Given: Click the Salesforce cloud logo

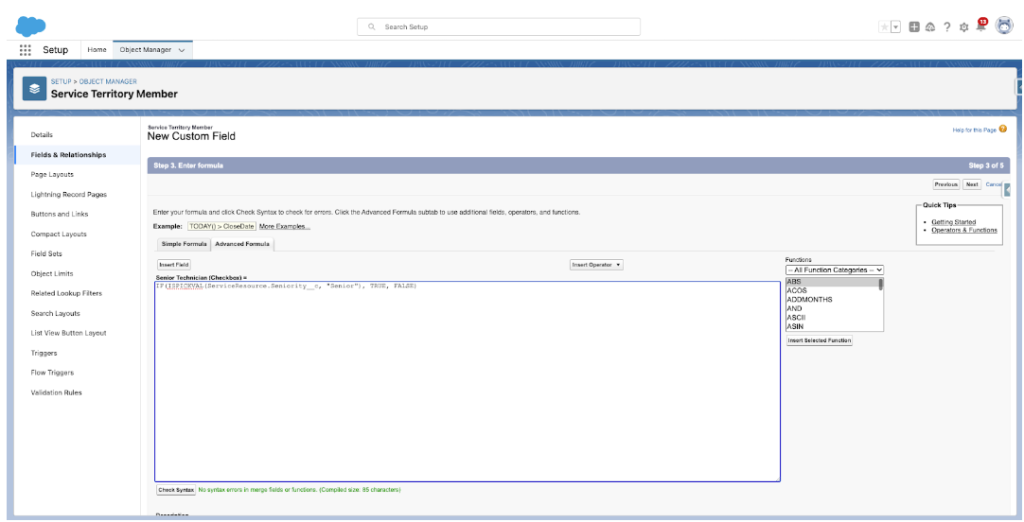Looking at the screenshot, I should (31, 26).
